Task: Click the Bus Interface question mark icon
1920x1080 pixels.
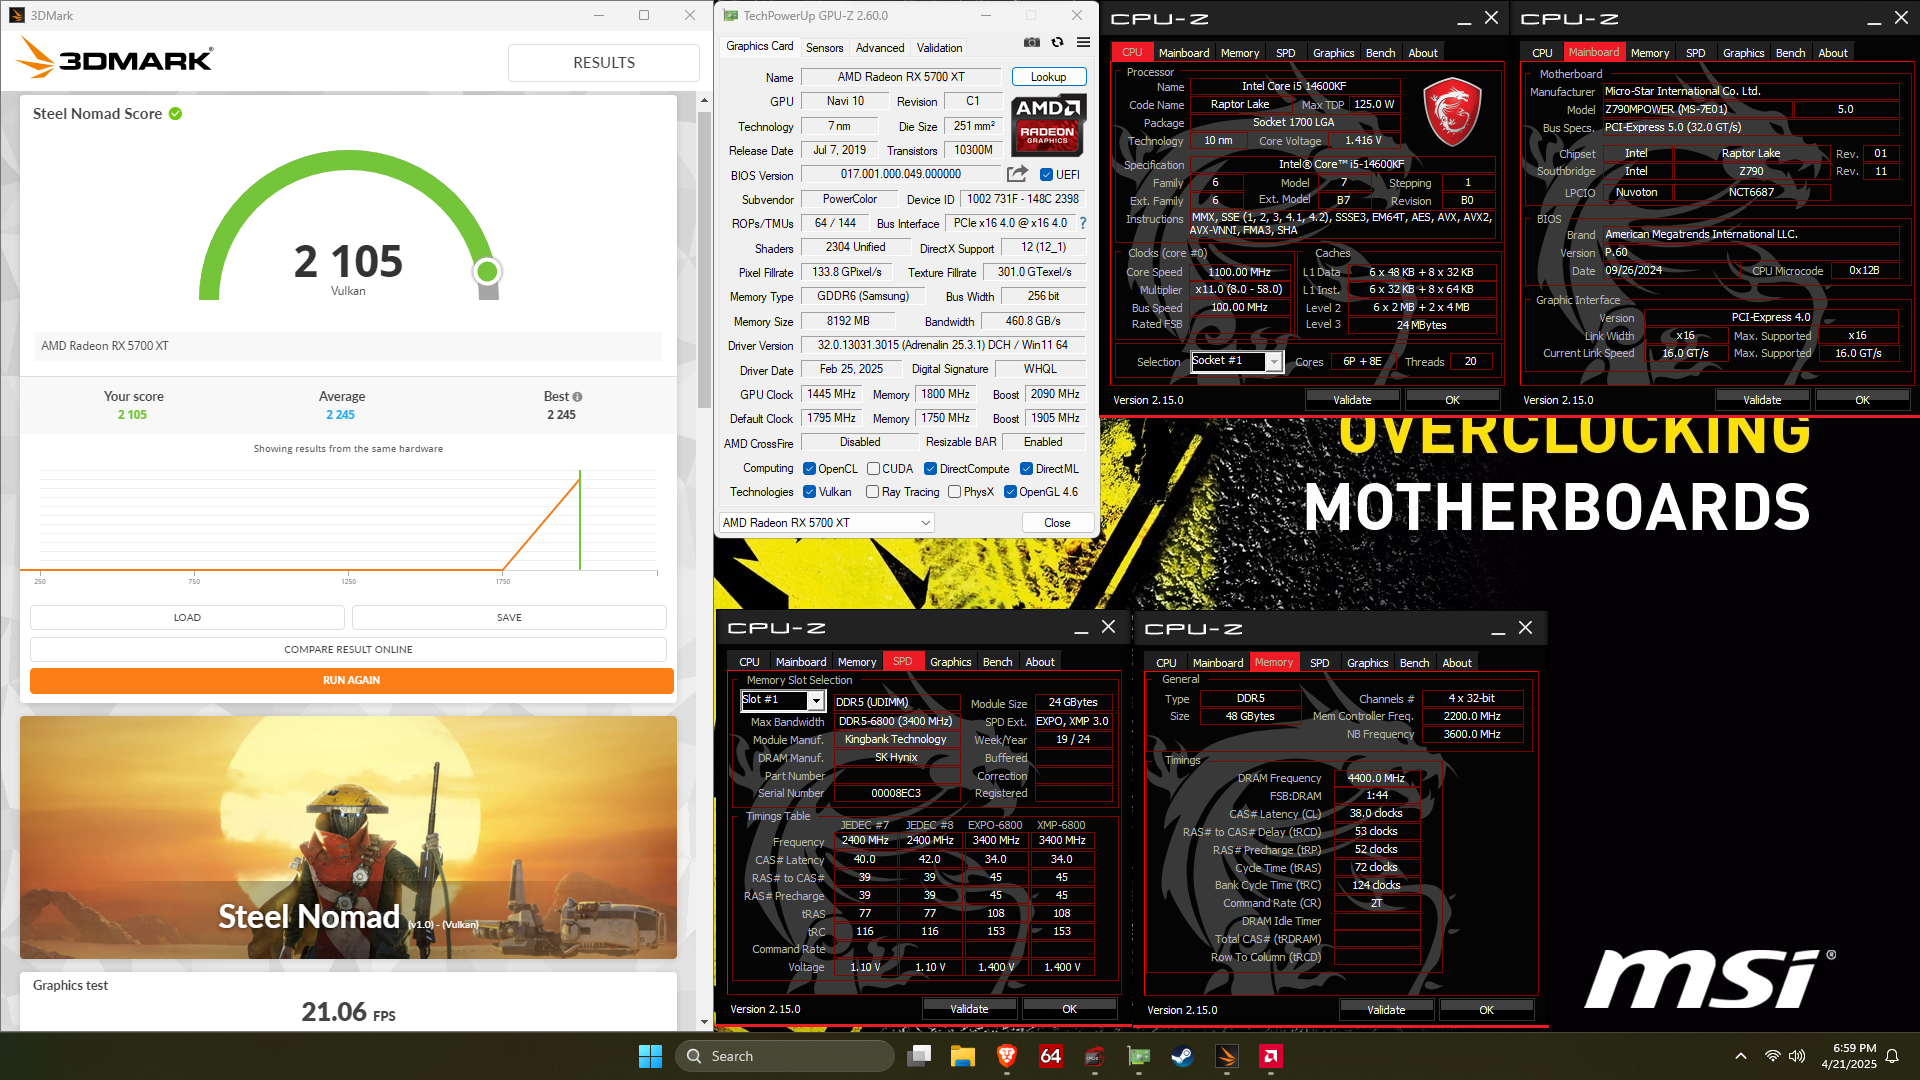Action: coord(1083,223)
